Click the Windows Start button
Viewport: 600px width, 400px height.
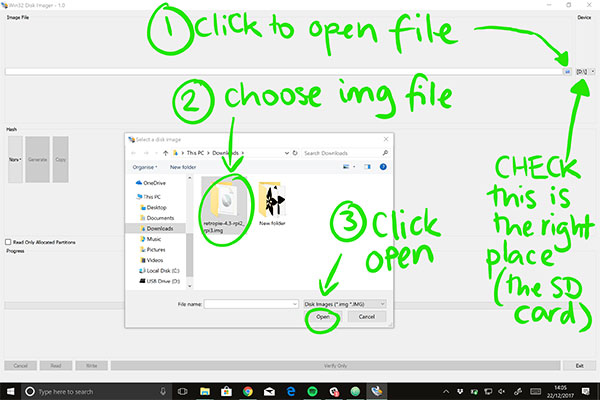9,391
